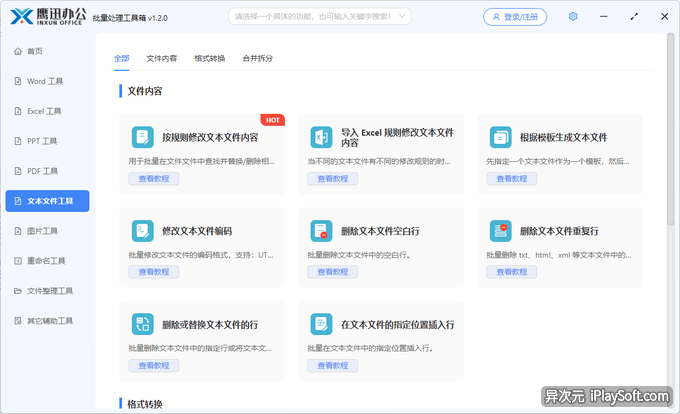The width and height of the screenshot is (680, 414).
Task: Click the 删除或替换文本文件的行 card title
Action: pos(210,325)
